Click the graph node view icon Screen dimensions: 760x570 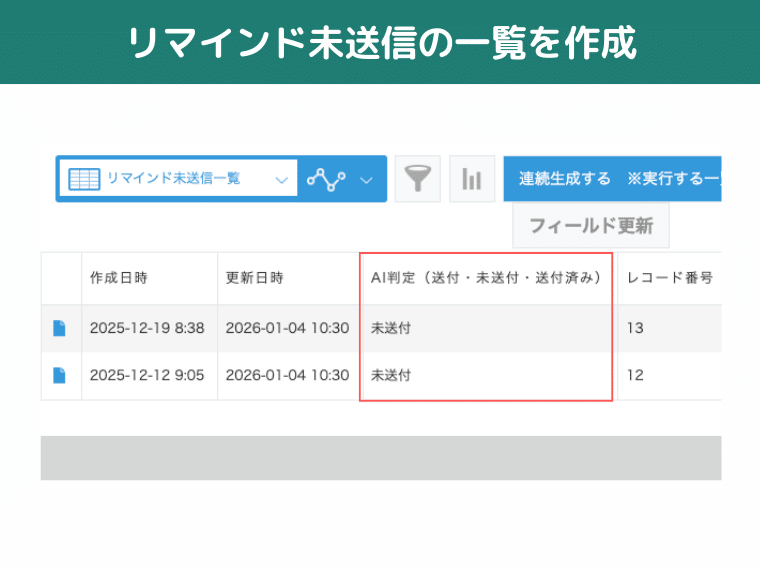[x=326, y=179]
